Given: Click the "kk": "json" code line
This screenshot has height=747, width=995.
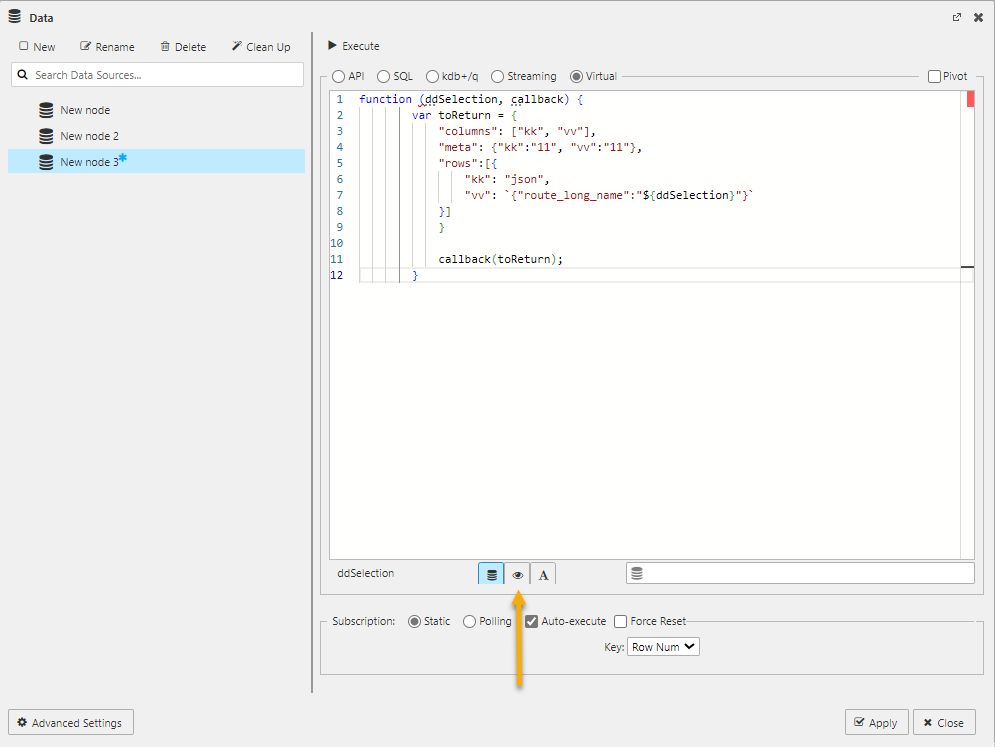Looking at the screenshot, I should pyautogui.click(x=507, y=179).
